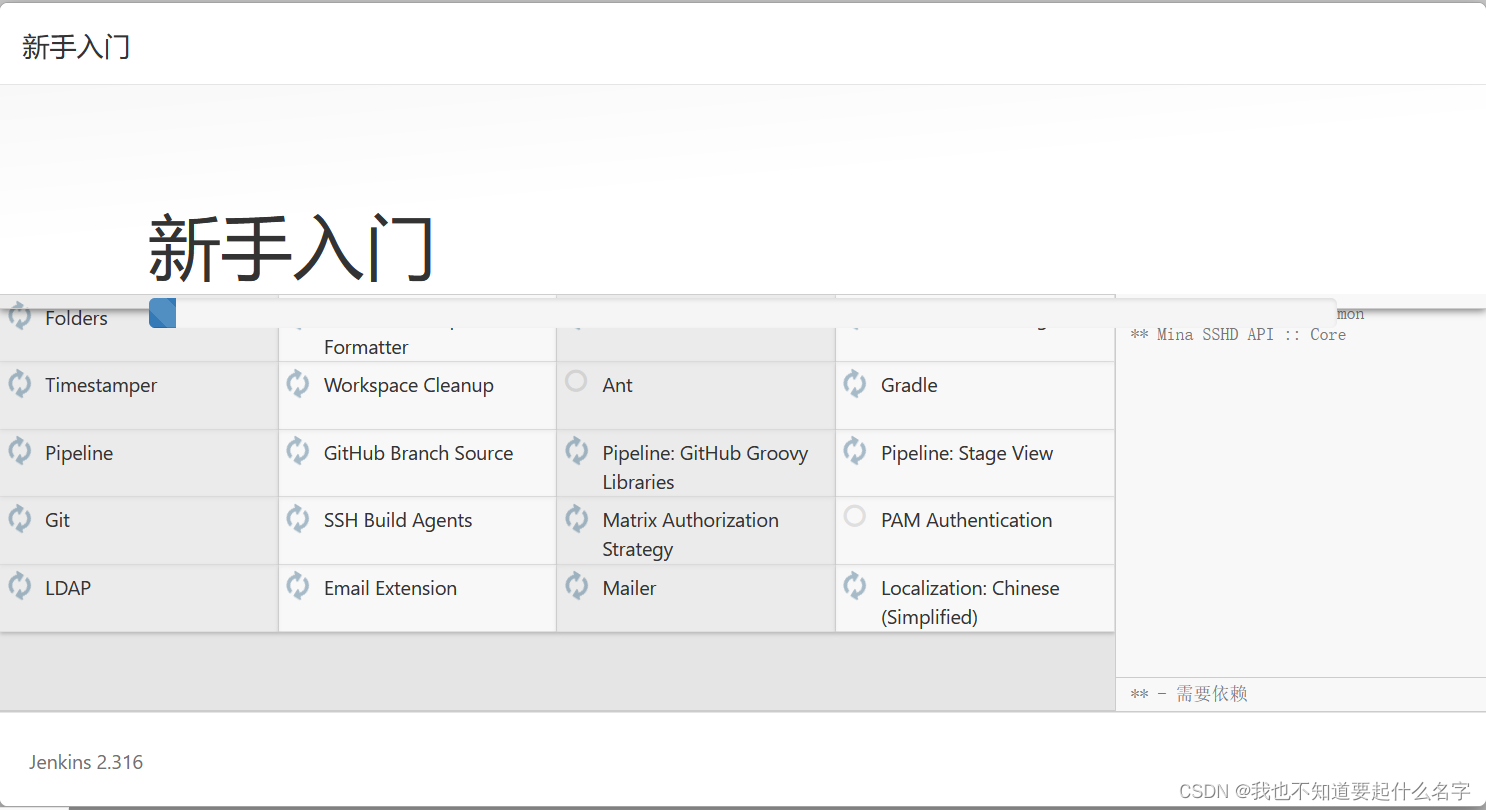The height and width of the screenshot is (810, 1486).
Task: Click the blue installation progress bar fill
Action: [x=163, y=313]
